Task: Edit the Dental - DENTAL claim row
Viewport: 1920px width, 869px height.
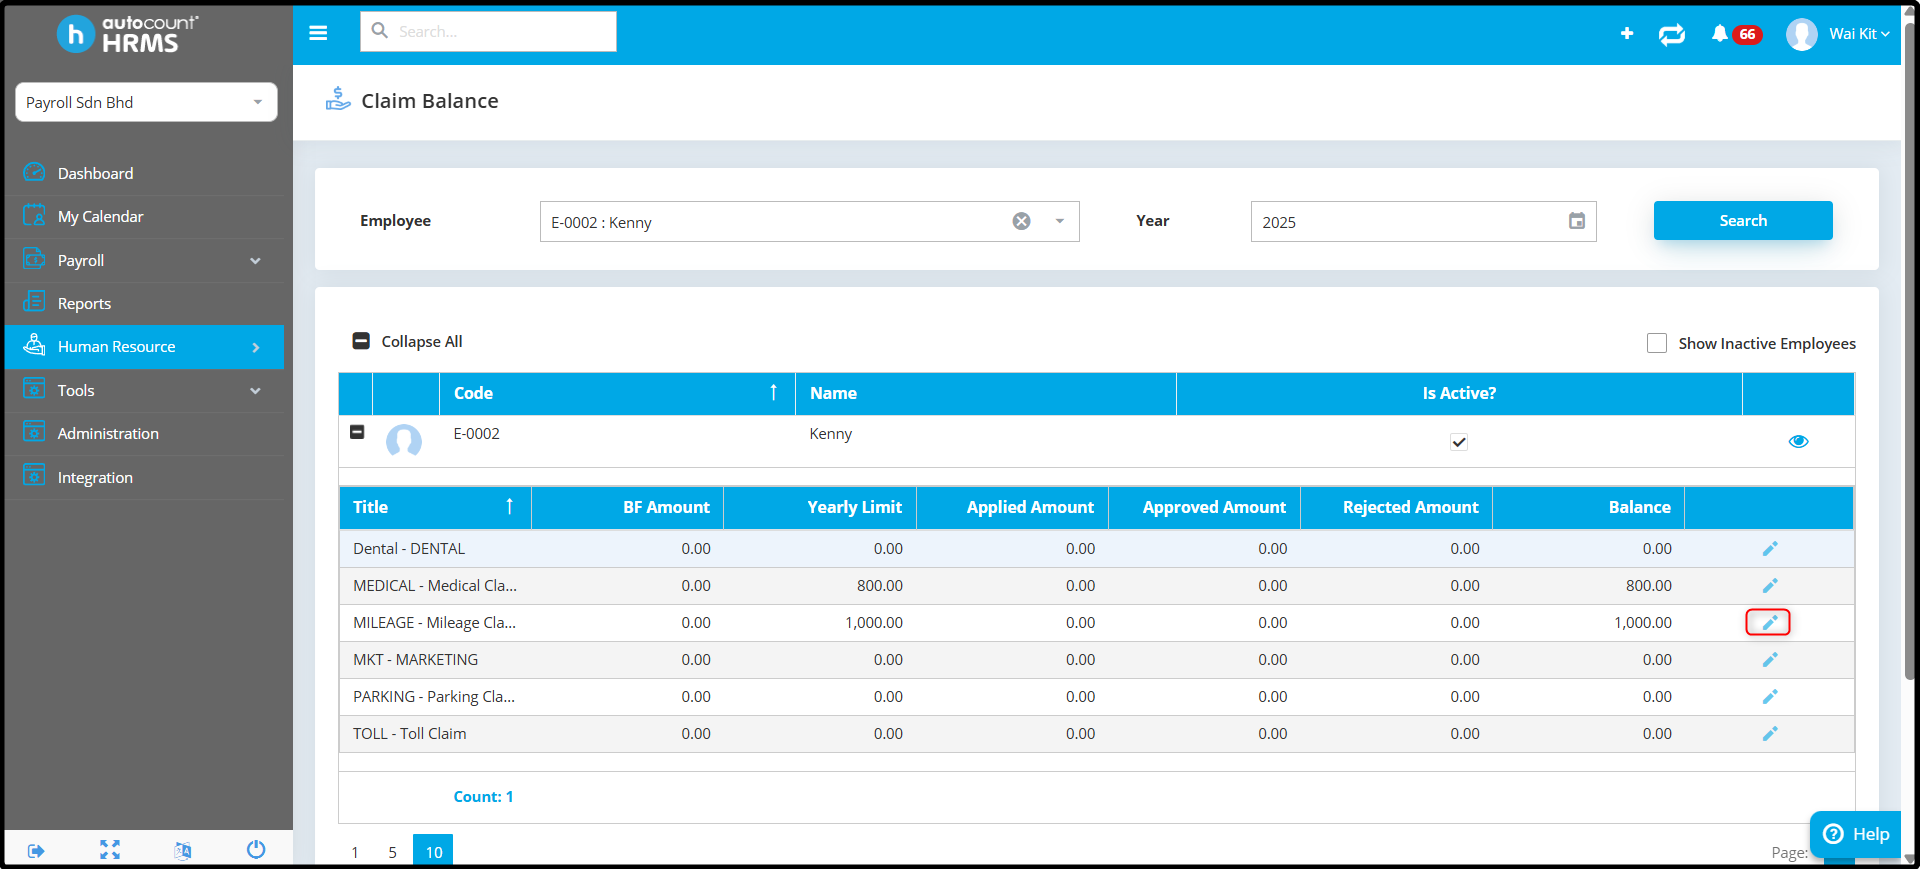Action: [1769, 549]
